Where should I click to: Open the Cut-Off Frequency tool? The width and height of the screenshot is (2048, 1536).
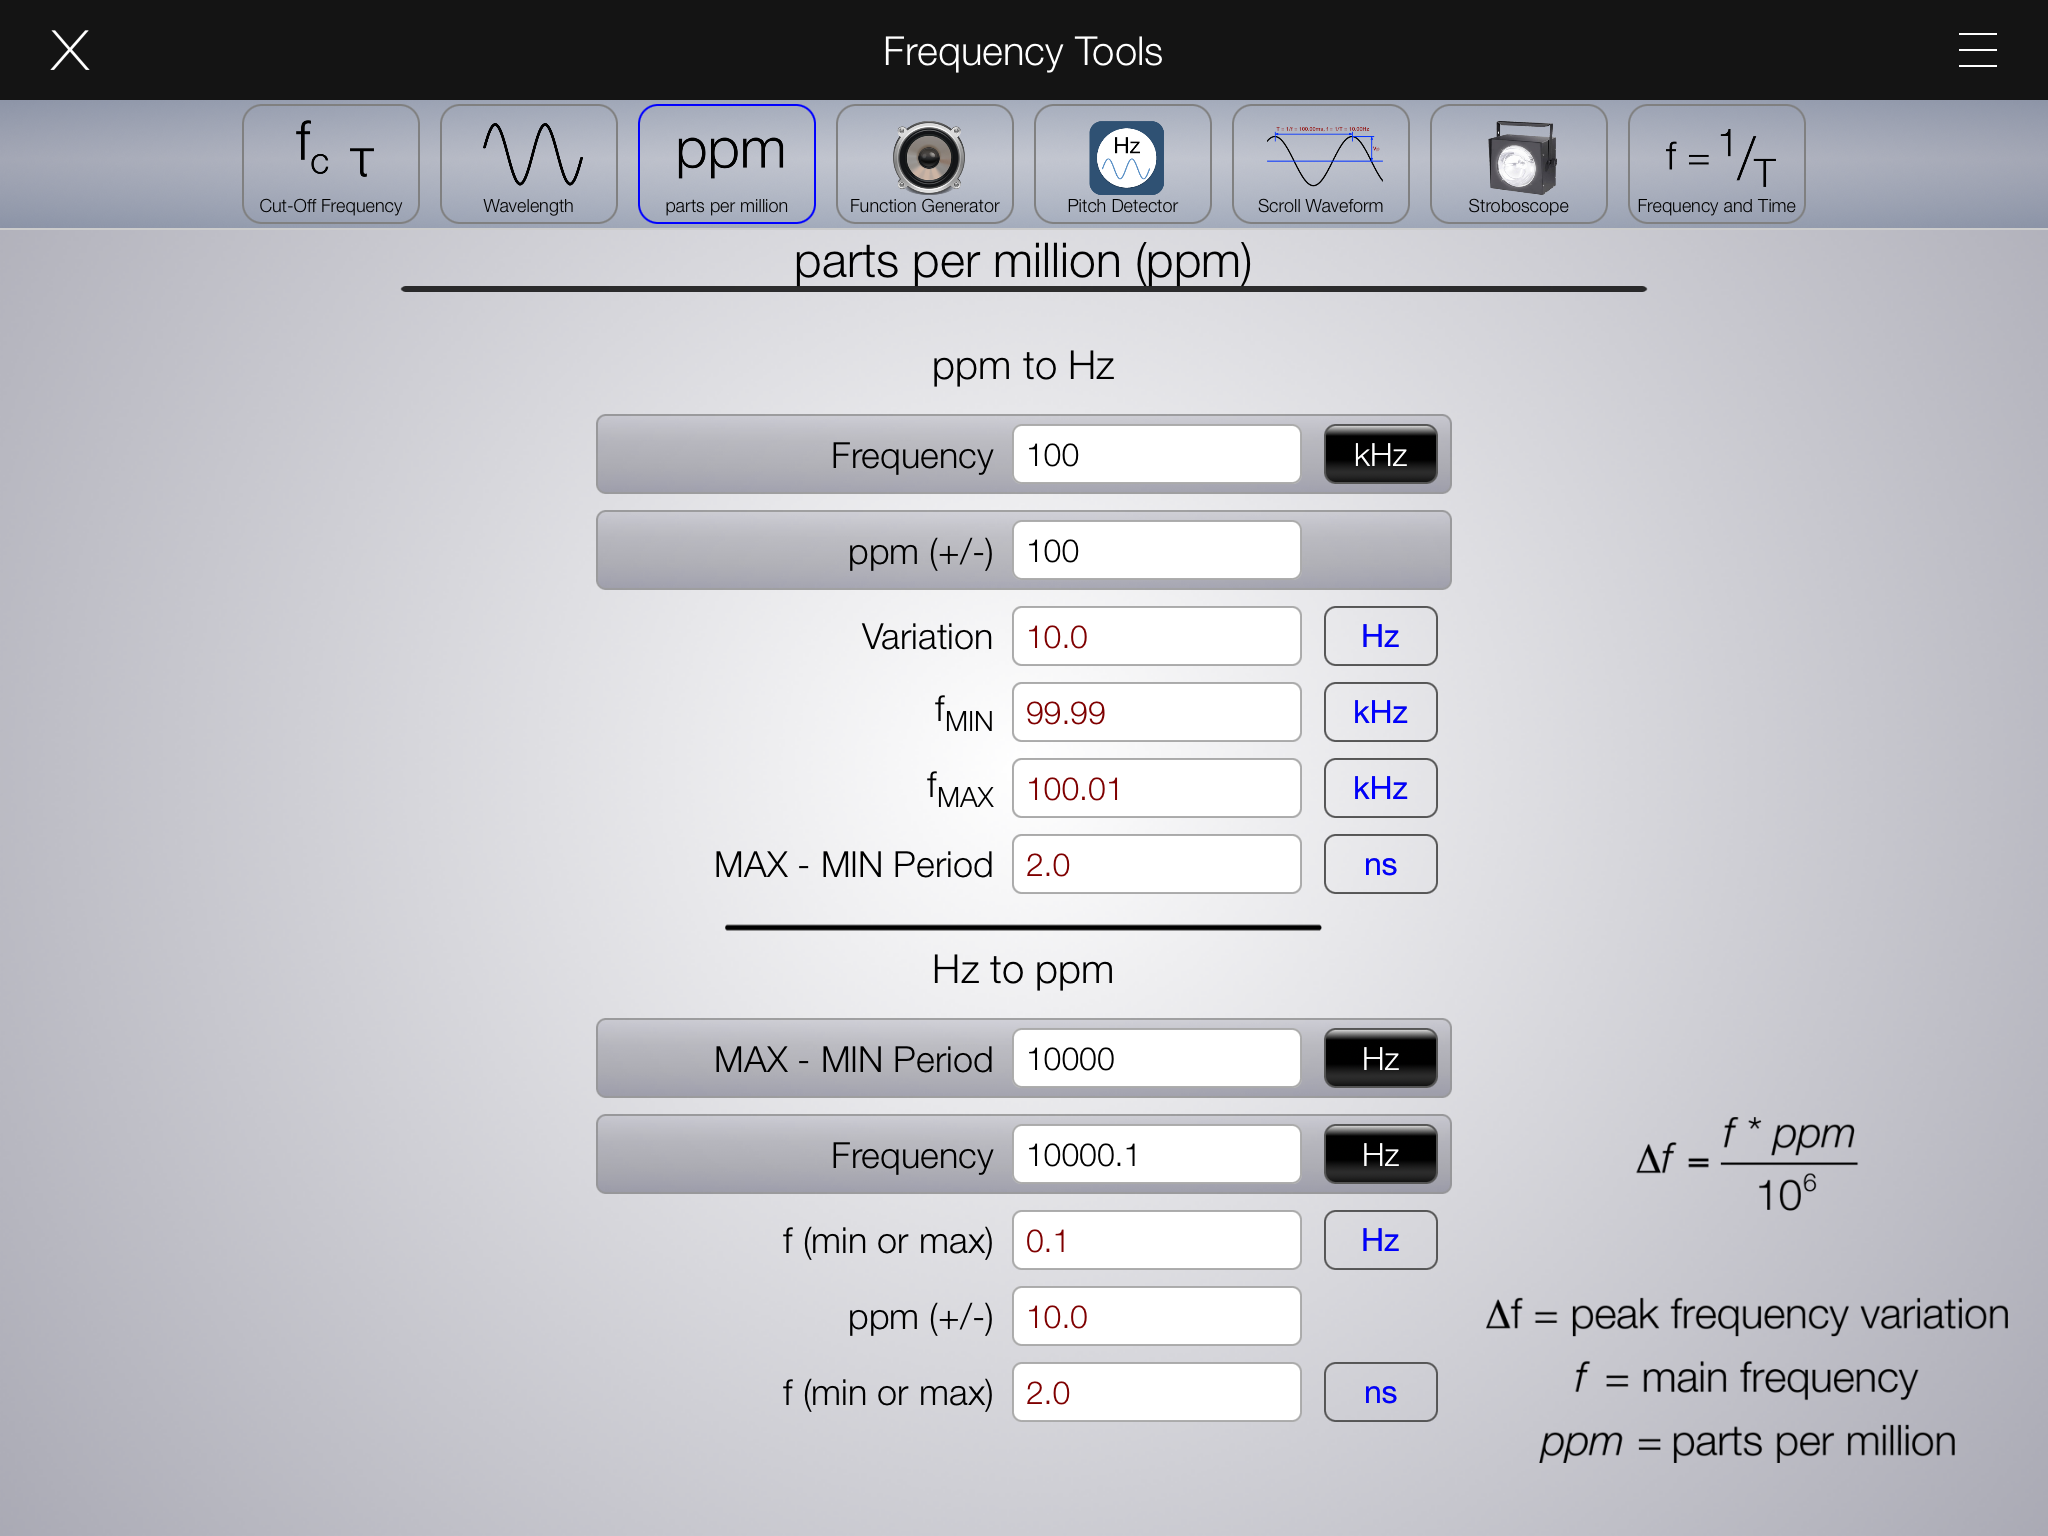click(x=330, y=164)
